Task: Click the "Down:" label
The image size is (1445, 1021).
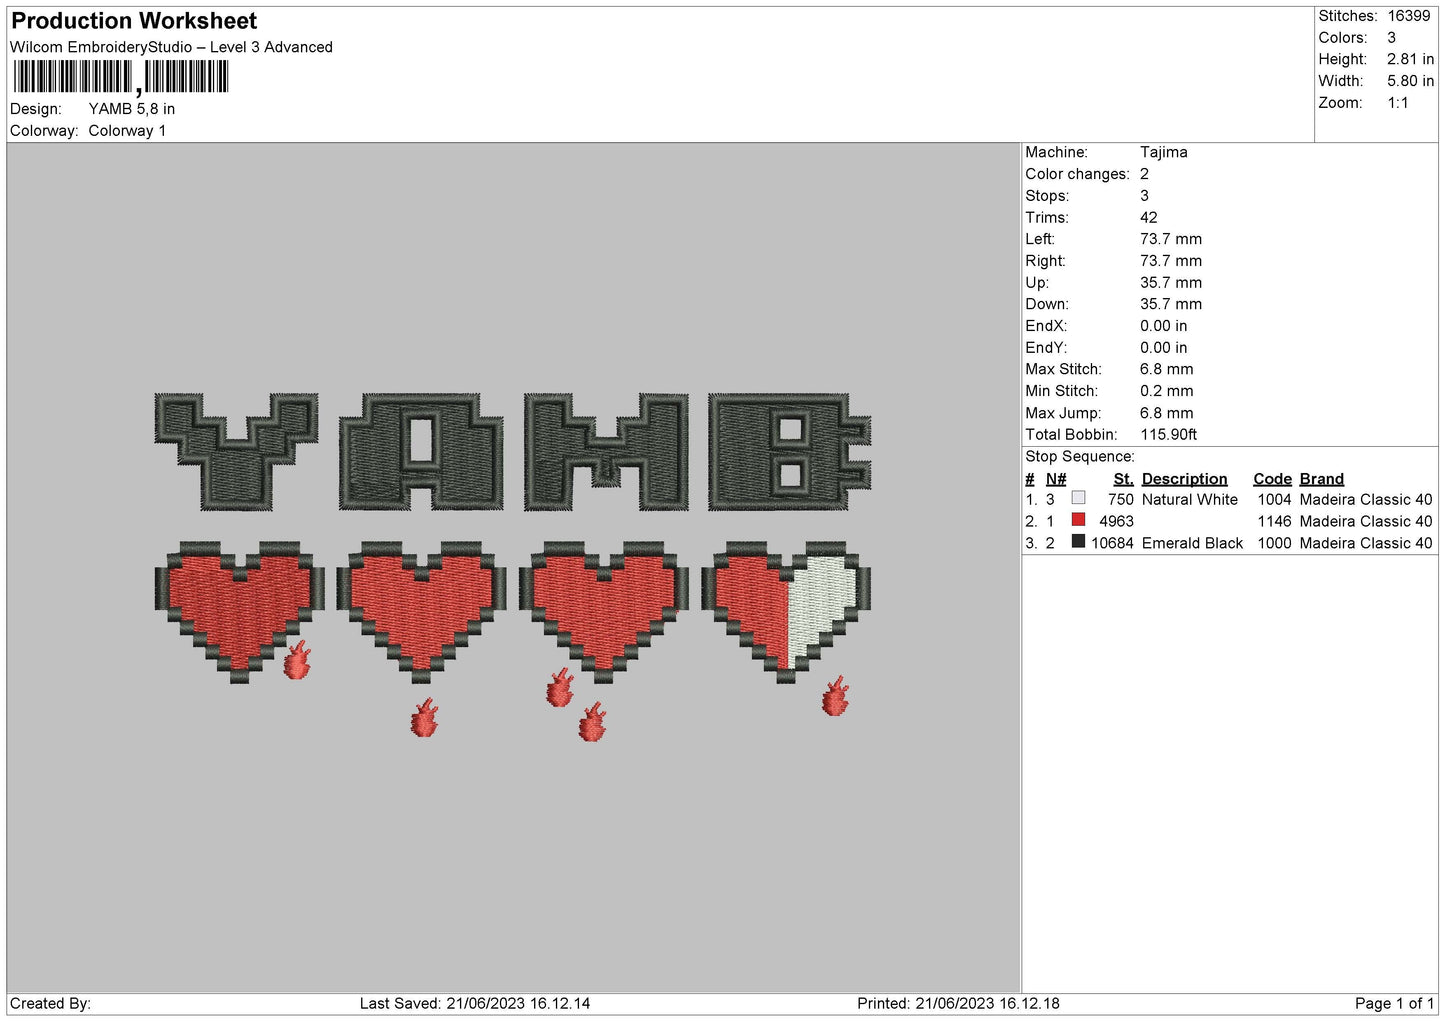Action: click(1047, 304)
